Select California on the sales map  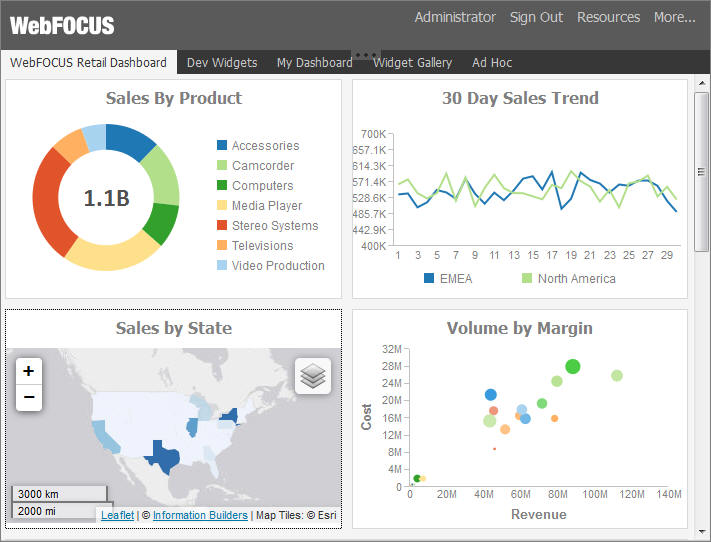(103, 435)
